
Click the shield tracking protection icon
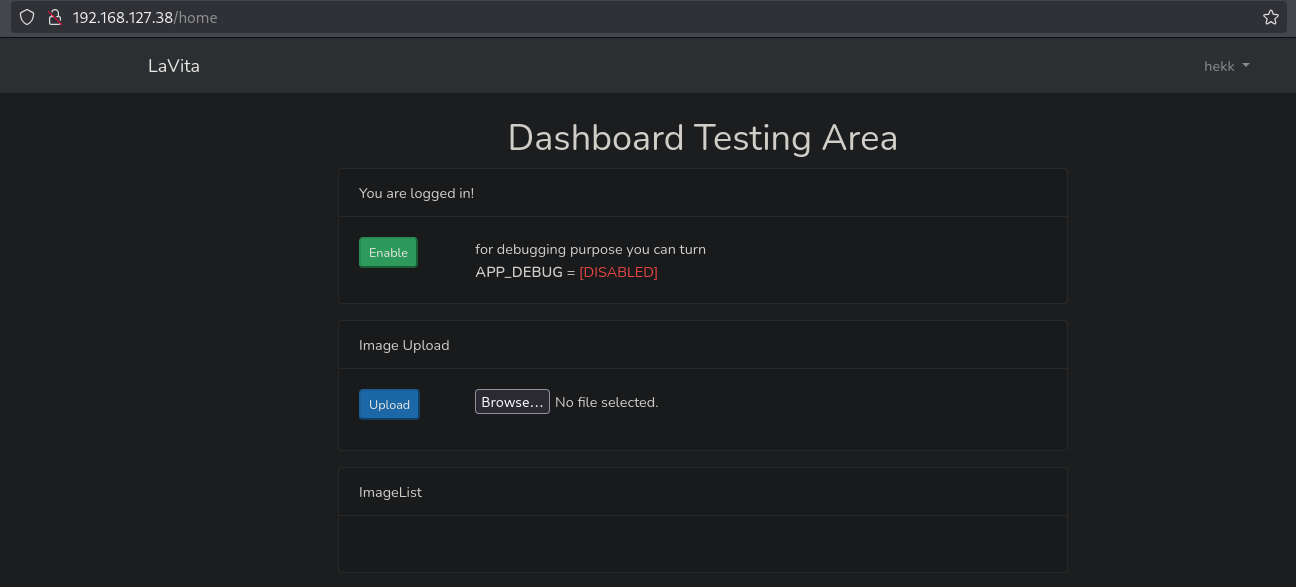click(x=27, y=17)
